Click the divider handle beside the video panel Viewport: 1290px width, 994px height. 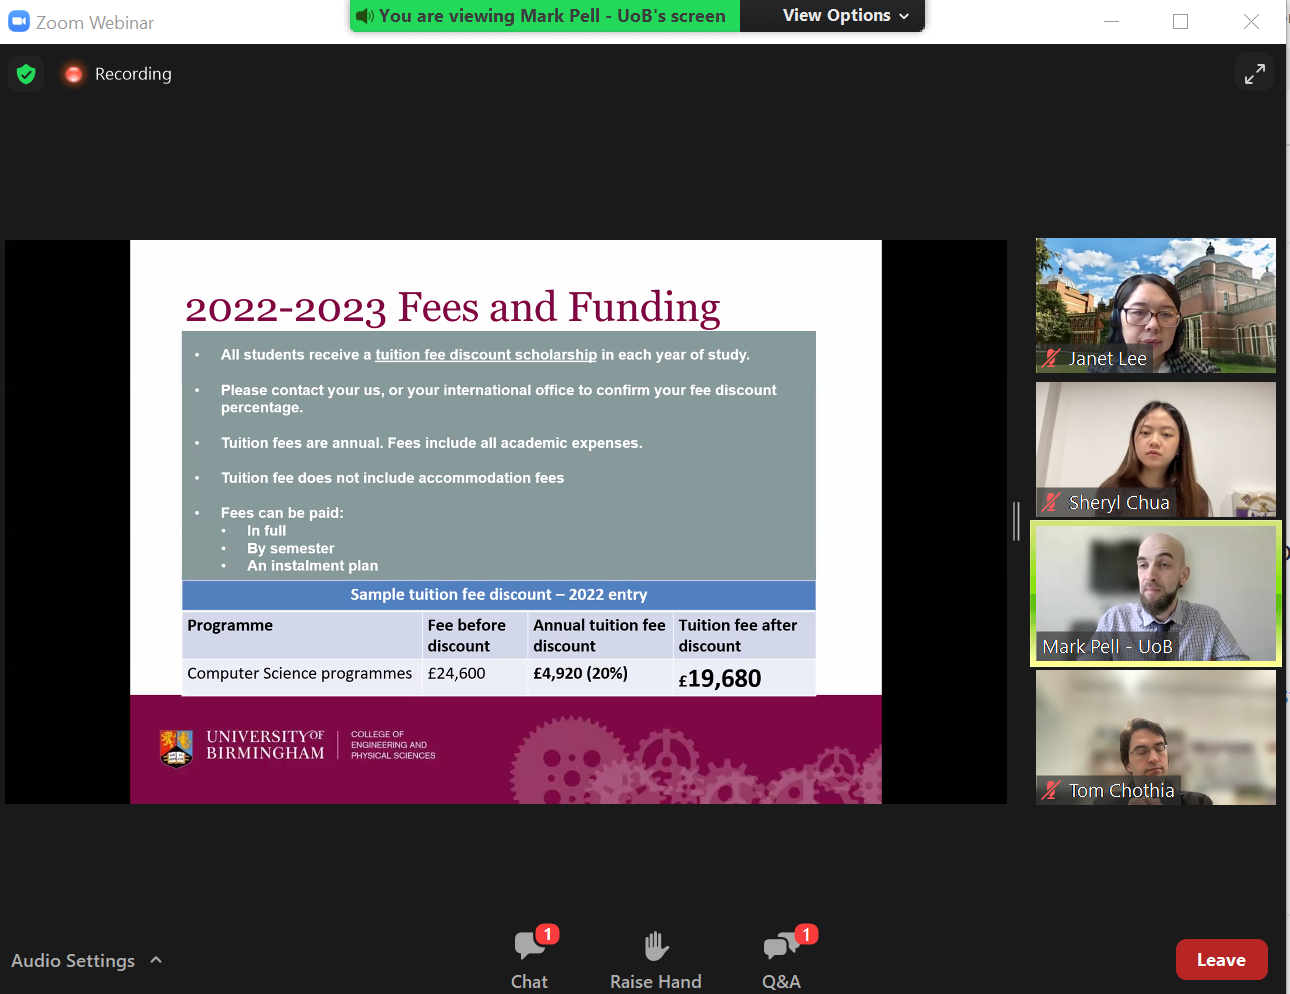(1016, 521)
